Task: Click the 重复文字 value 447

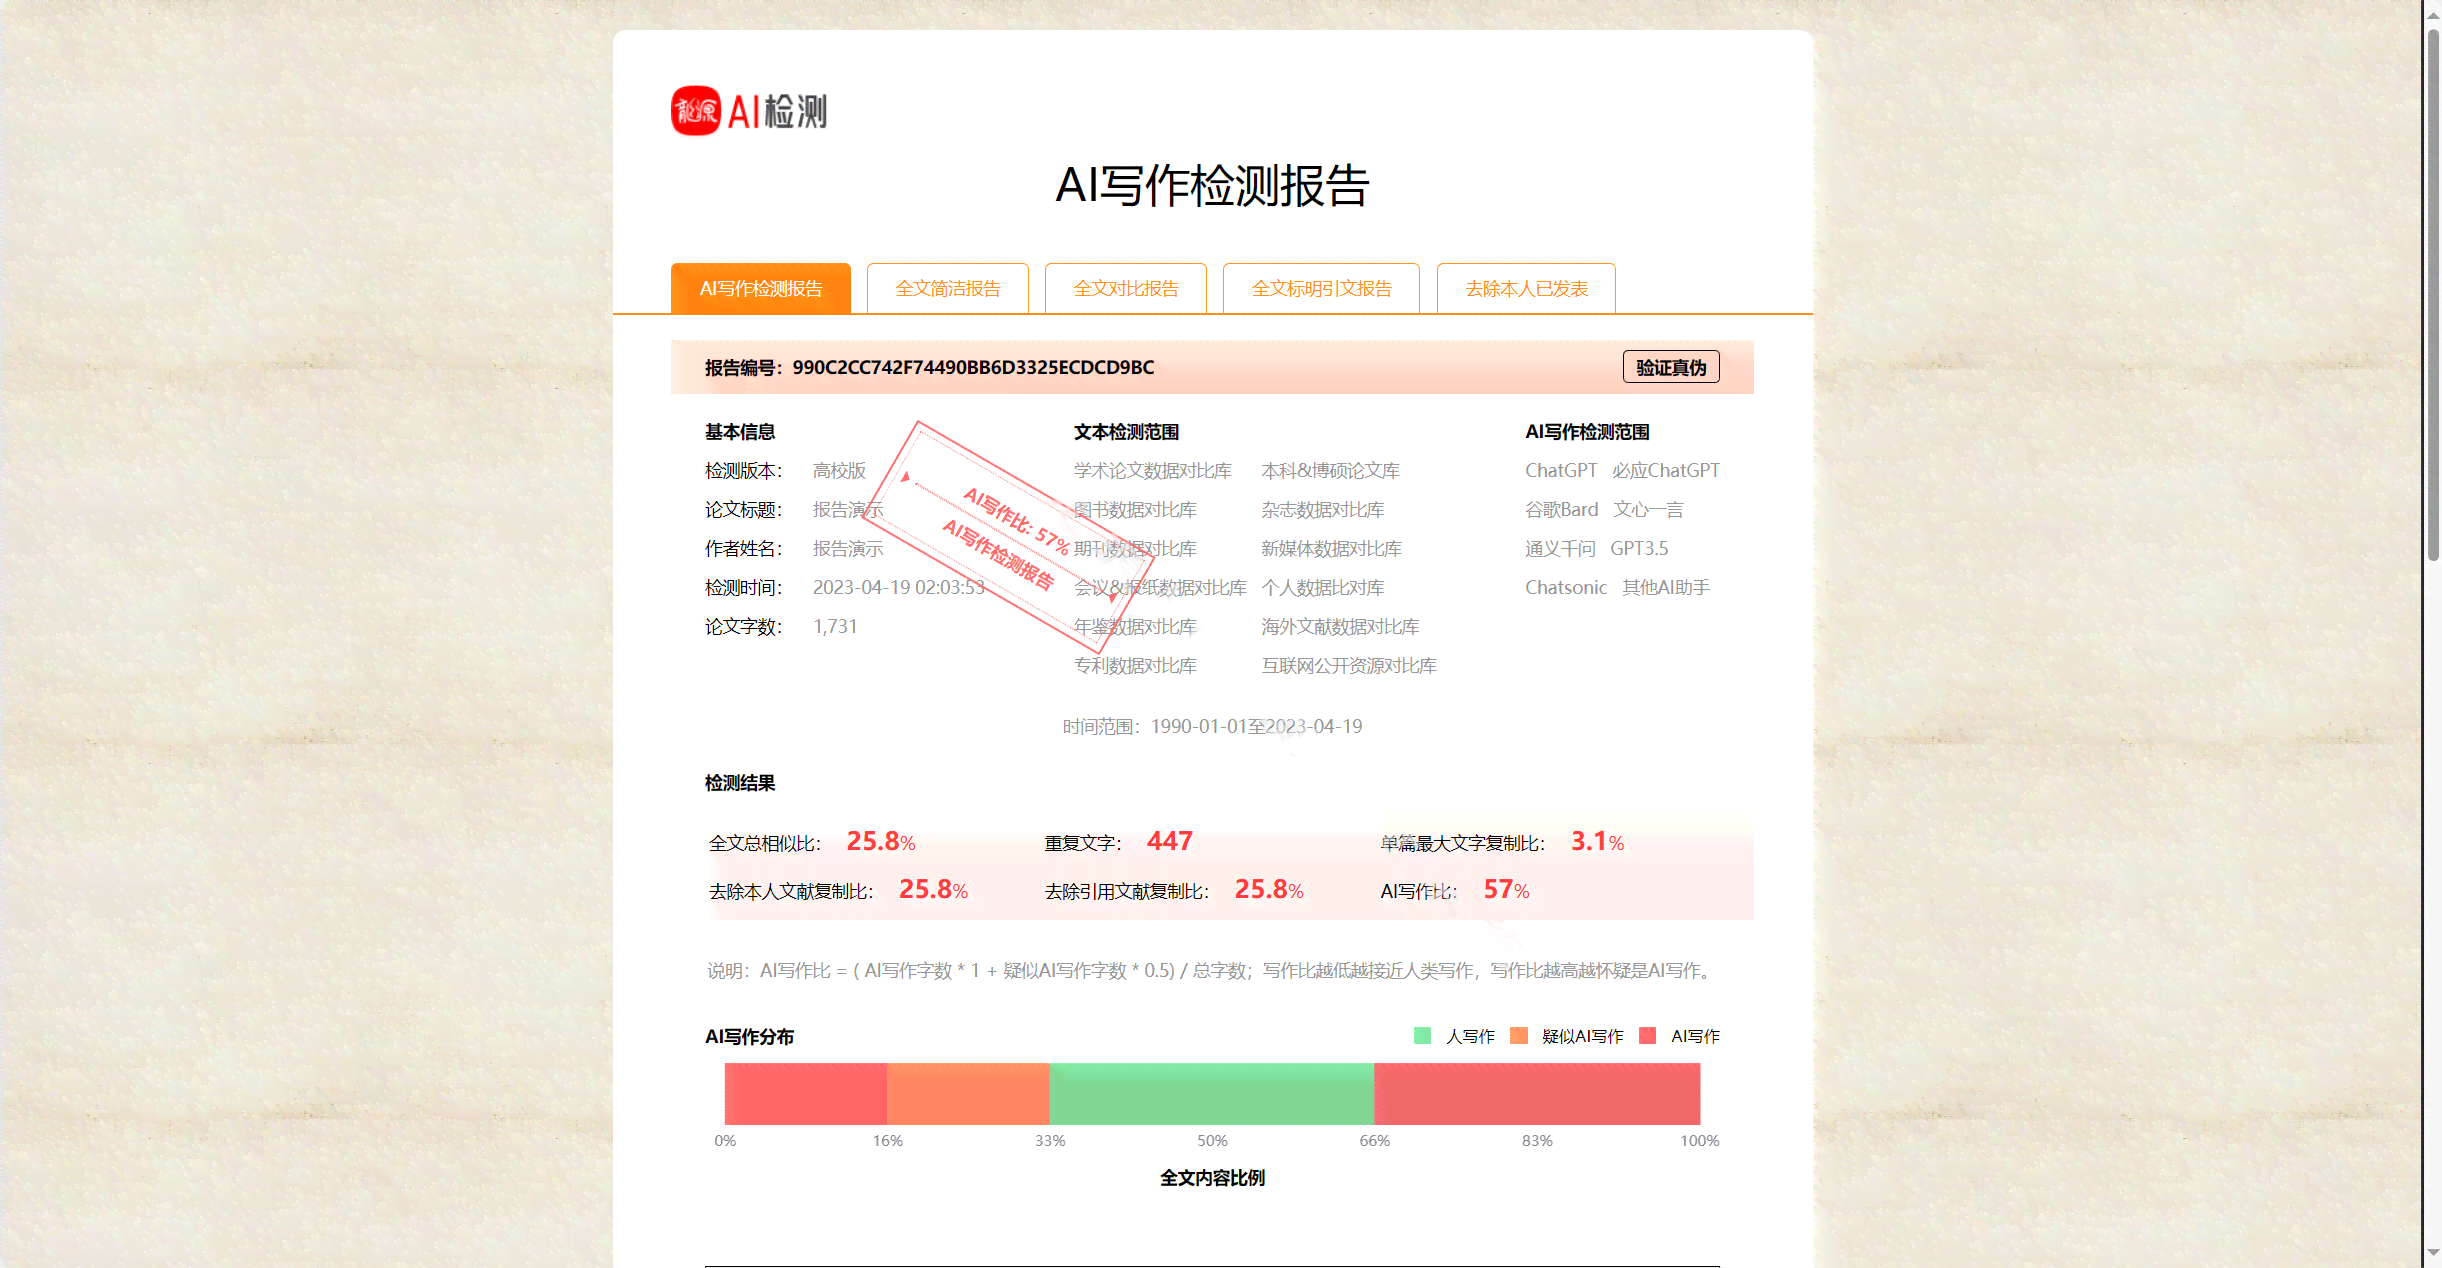Action: coord(1170,841)
